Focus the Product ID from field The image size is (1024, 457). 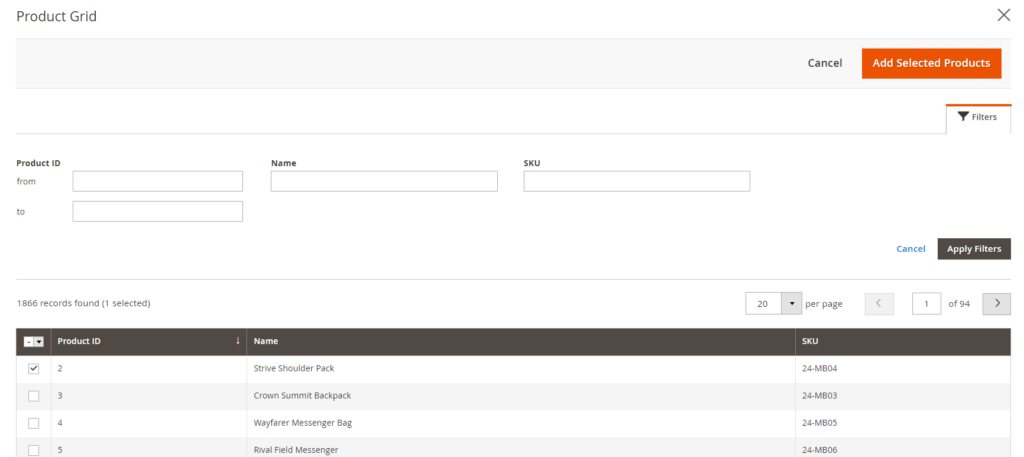[158, 181]
